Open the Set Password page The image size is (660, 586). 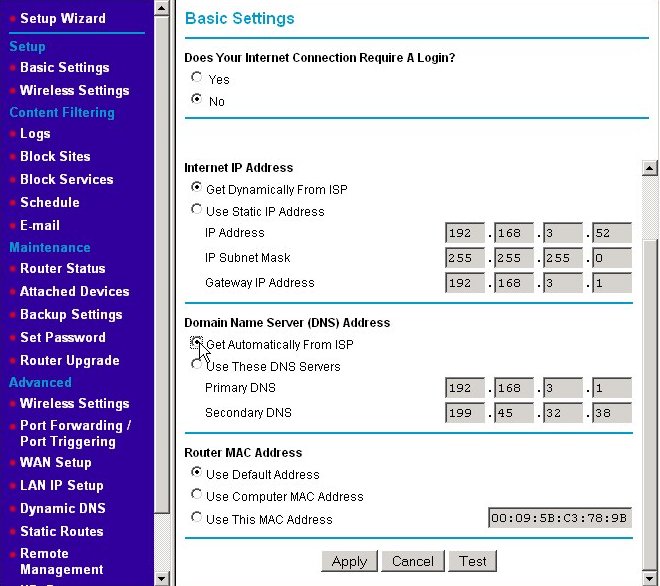click(63, 337)
